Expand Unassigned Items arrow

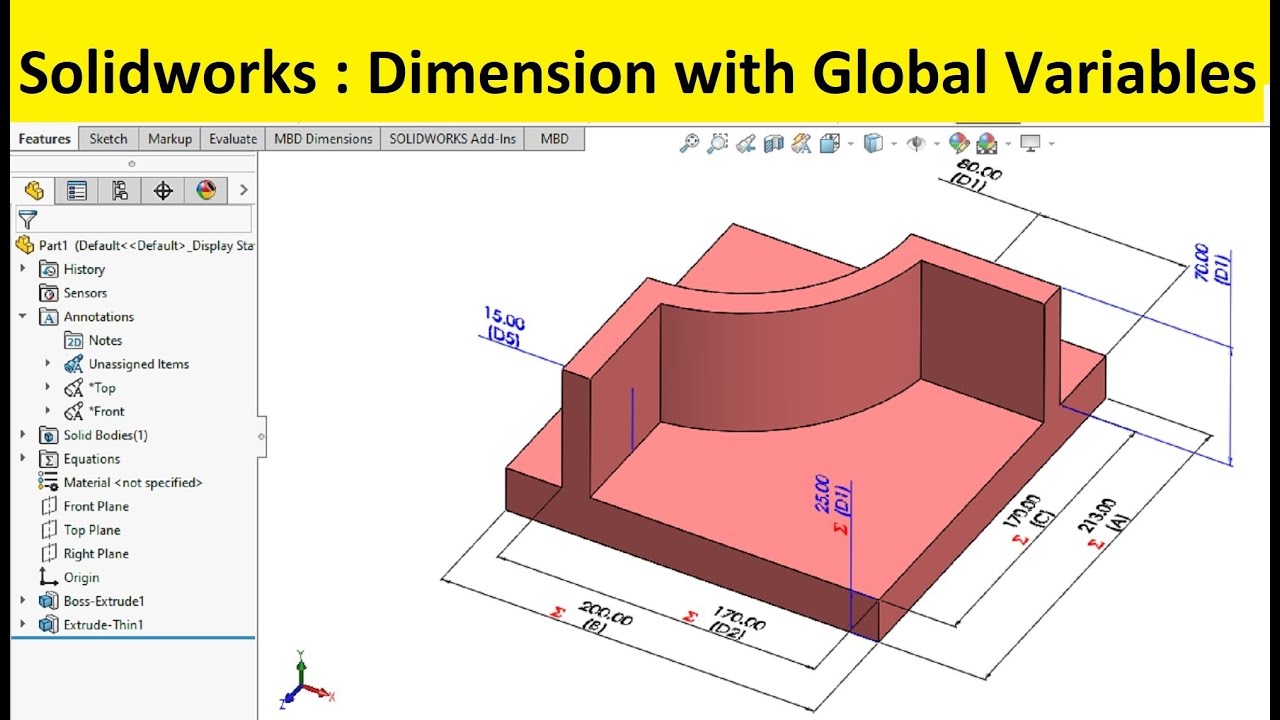(x=47, y=364)
